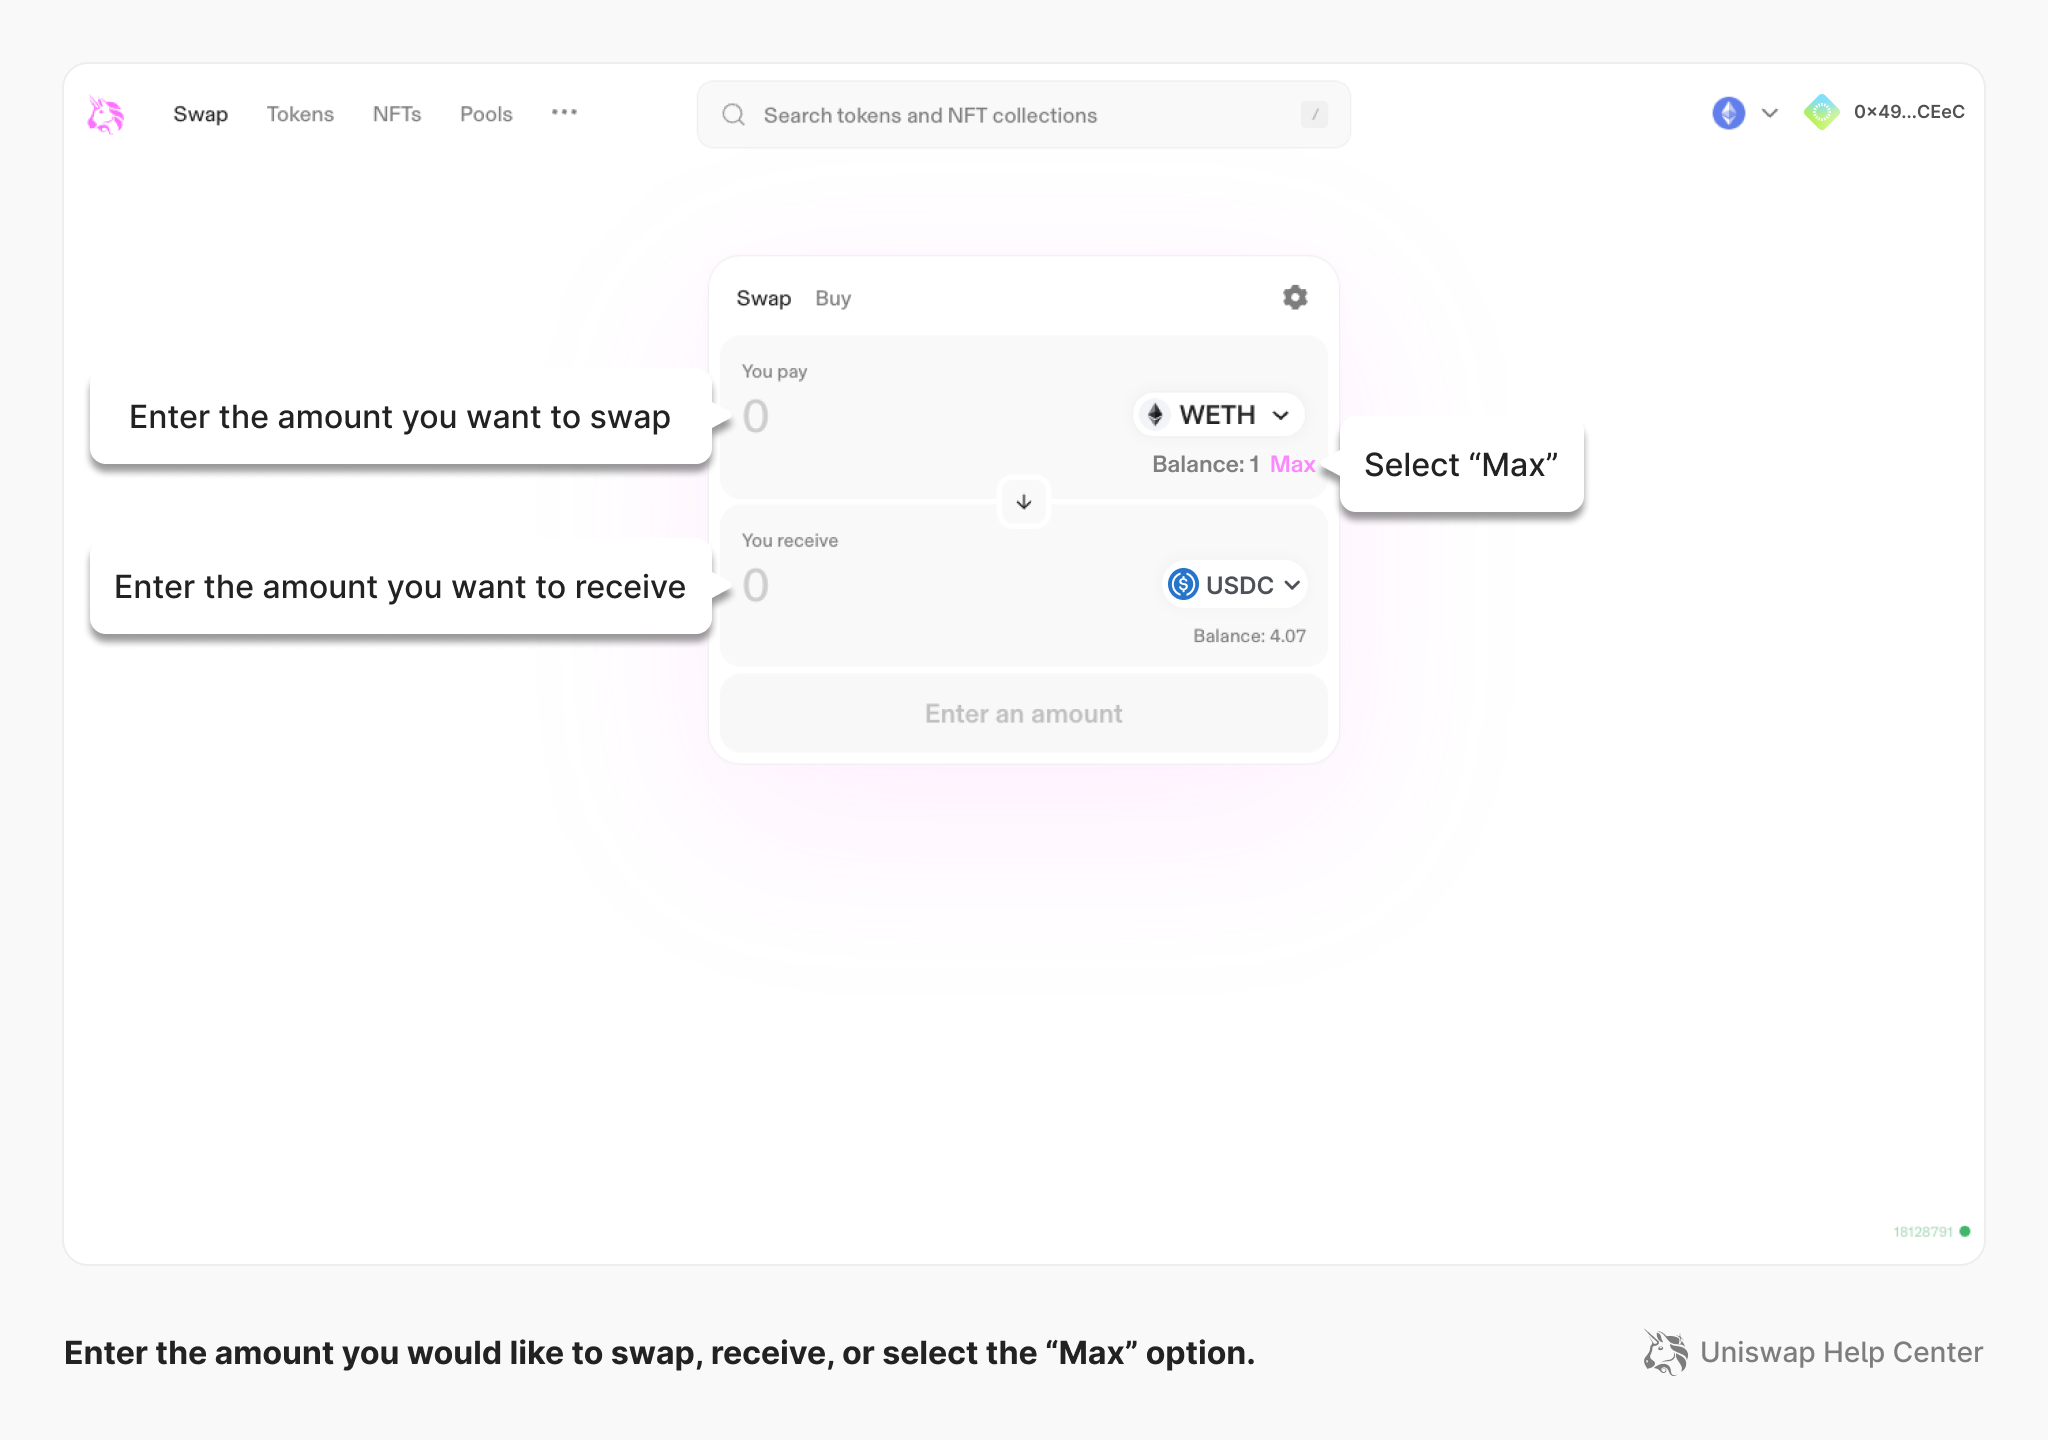
Task: Switch to the Buy tab
Action: point(833,298)
